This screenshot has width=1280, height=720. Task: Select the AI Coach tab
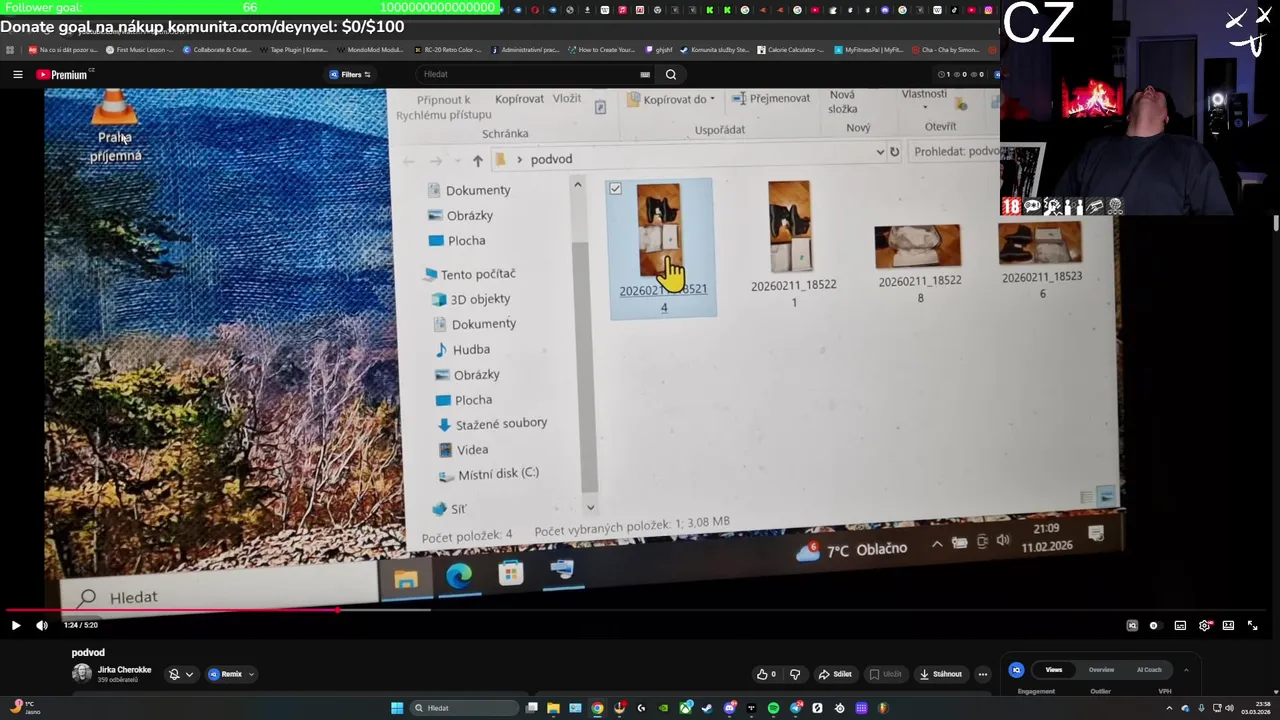(1149, 670)
